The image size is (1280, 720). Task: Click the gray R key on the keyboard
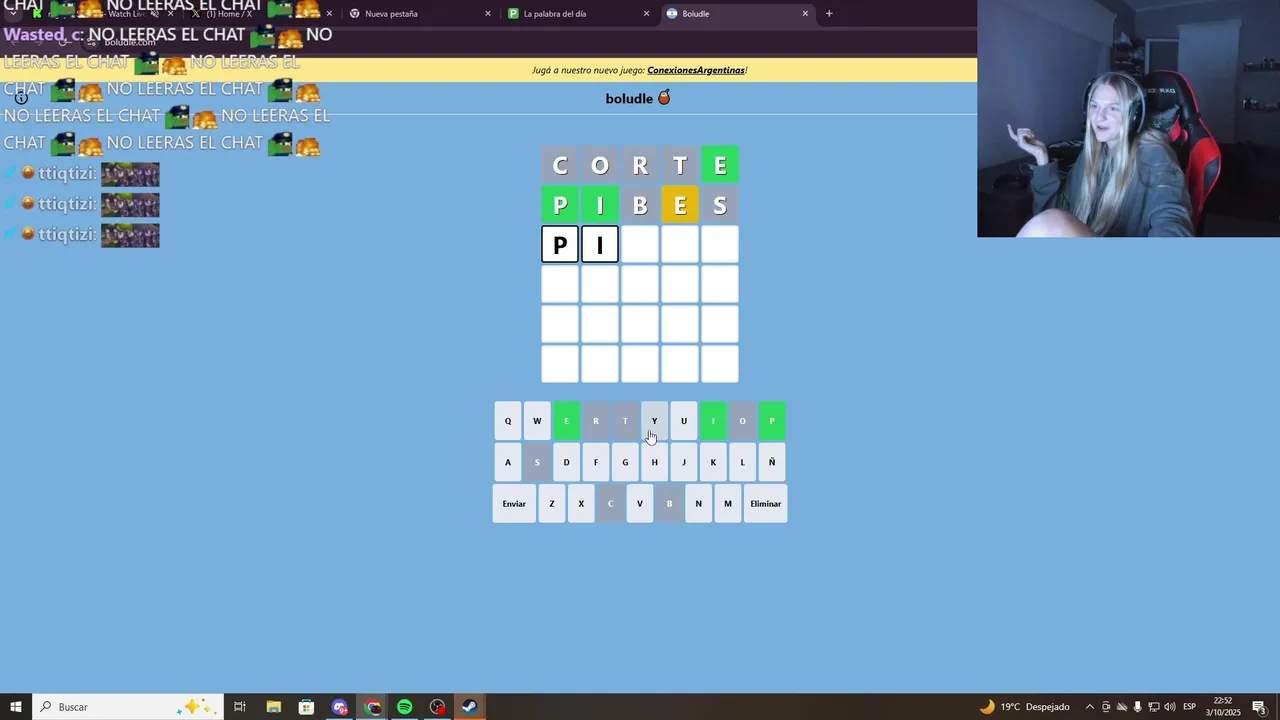pos(596,421)
